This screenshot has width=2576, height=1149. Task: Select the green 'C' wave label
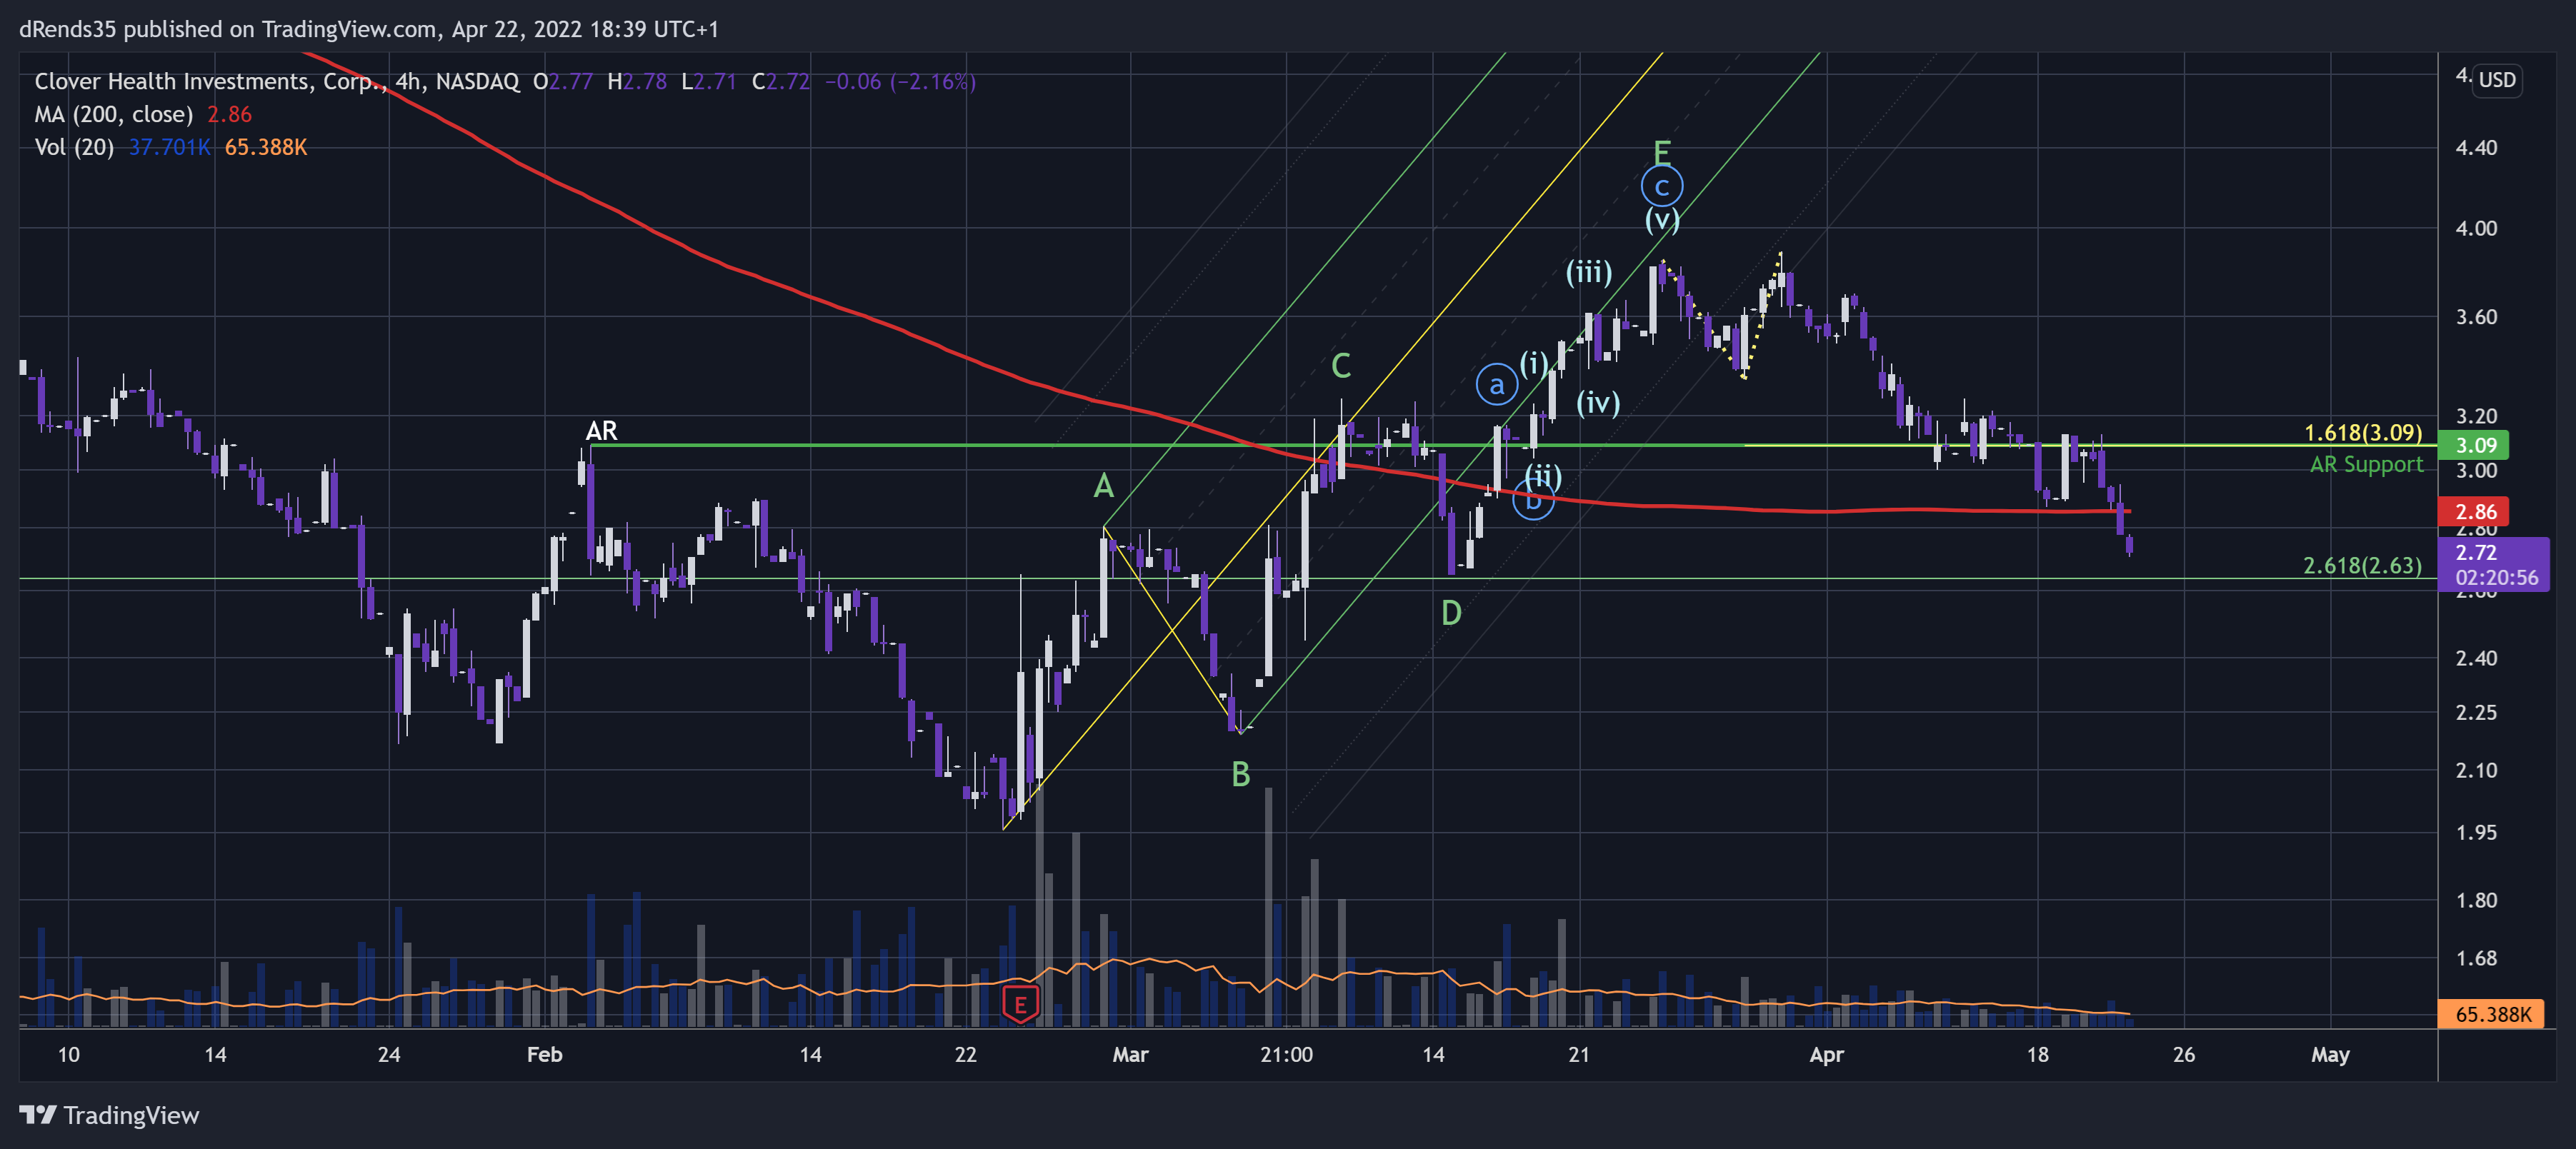click(1341, 366)
